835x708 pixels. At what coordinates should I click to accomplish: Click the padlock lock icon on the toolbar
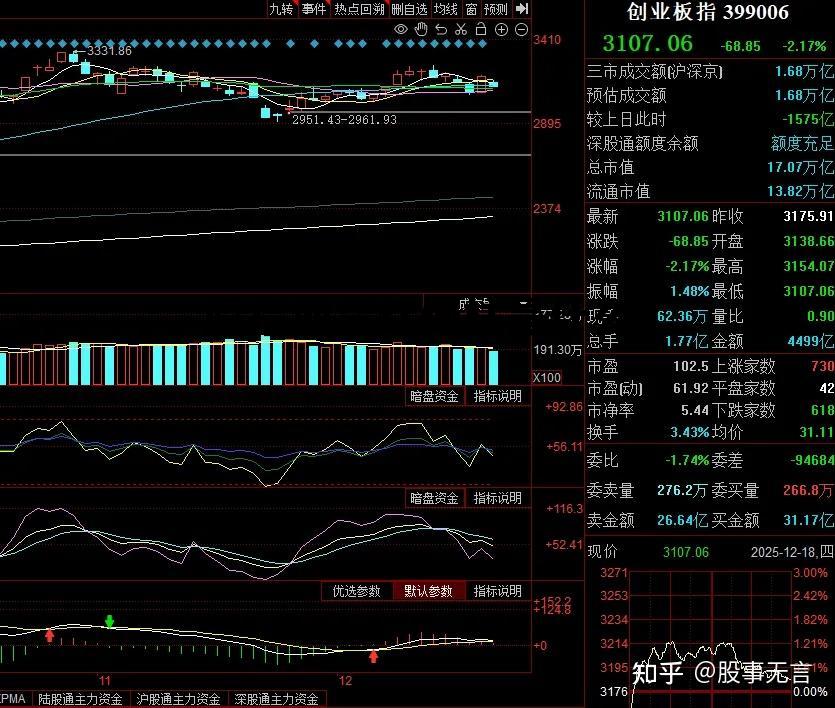pos(481,30)
